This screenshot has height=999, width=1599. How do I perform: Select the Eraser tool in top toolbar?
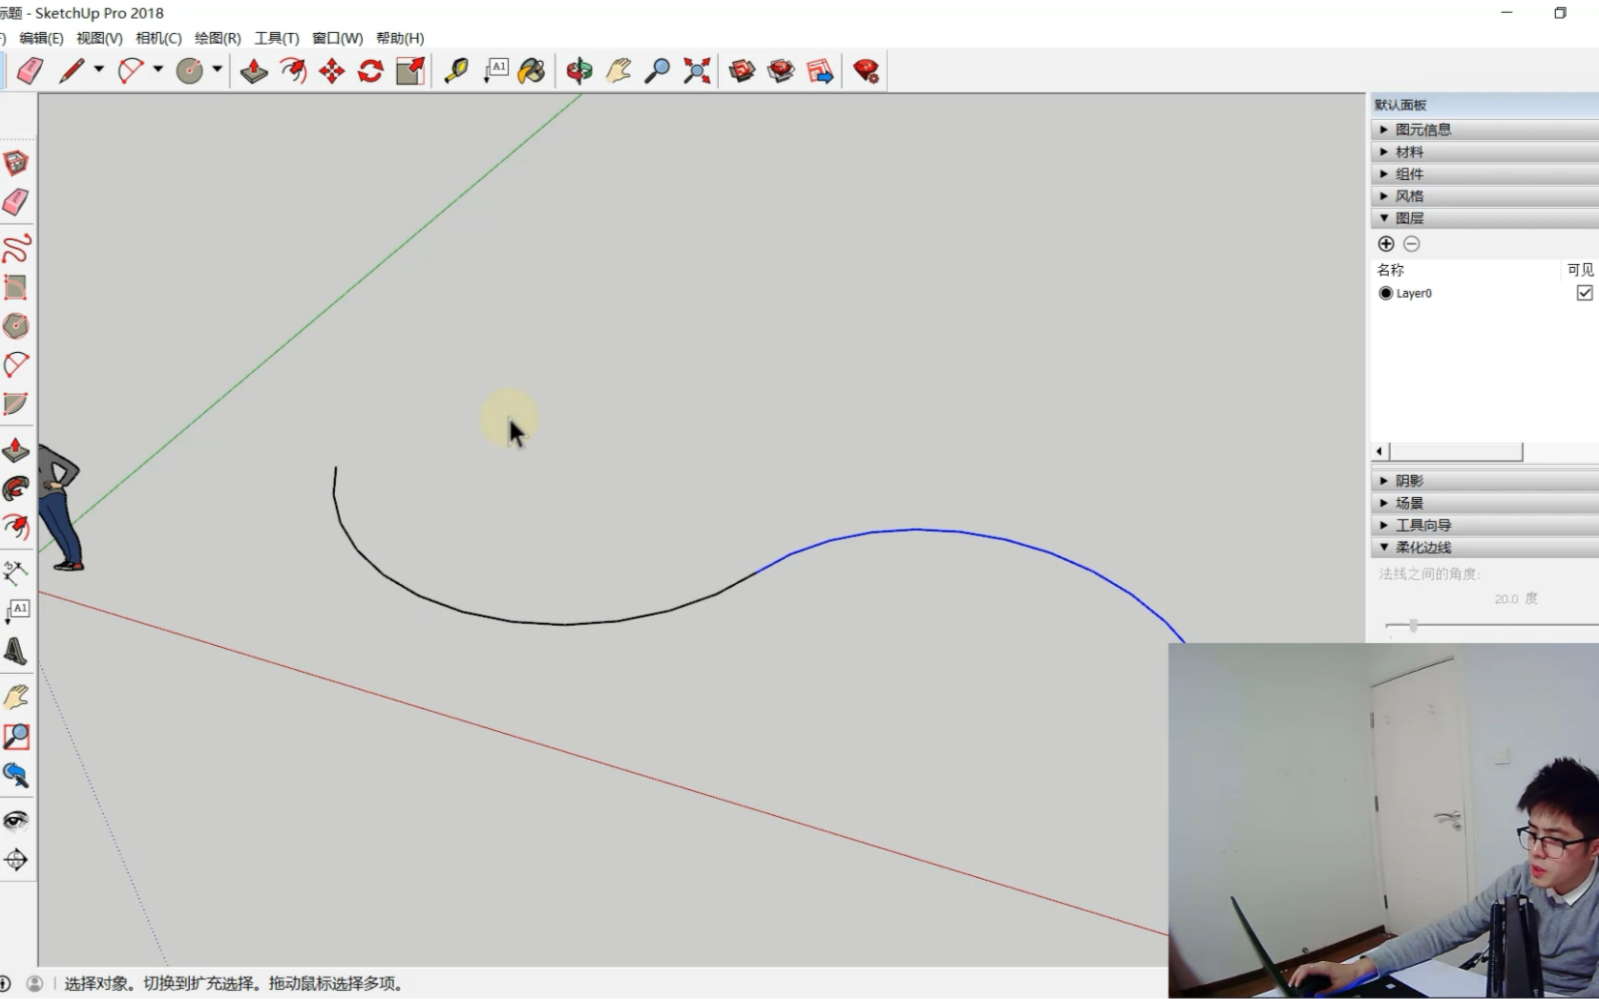point(30,70)
